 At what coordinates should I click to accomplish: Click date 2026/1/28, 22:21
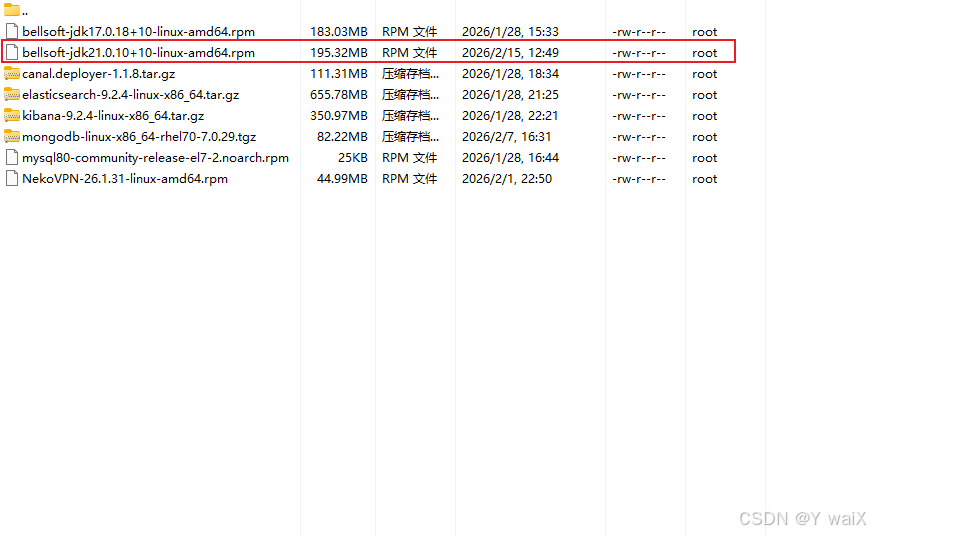pyautogui.click(x=510, y=116)
